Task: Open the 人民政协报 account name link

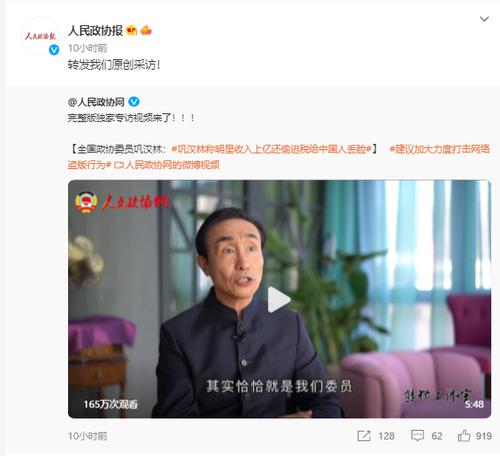Action: (95, 31)
